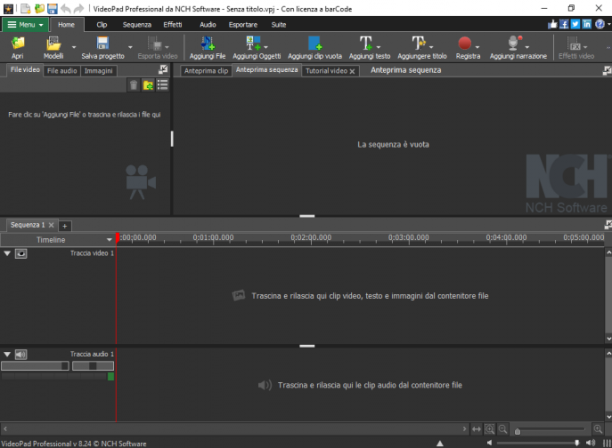
Task: Click the add folder icon in file bin
Action: (148, 85)
